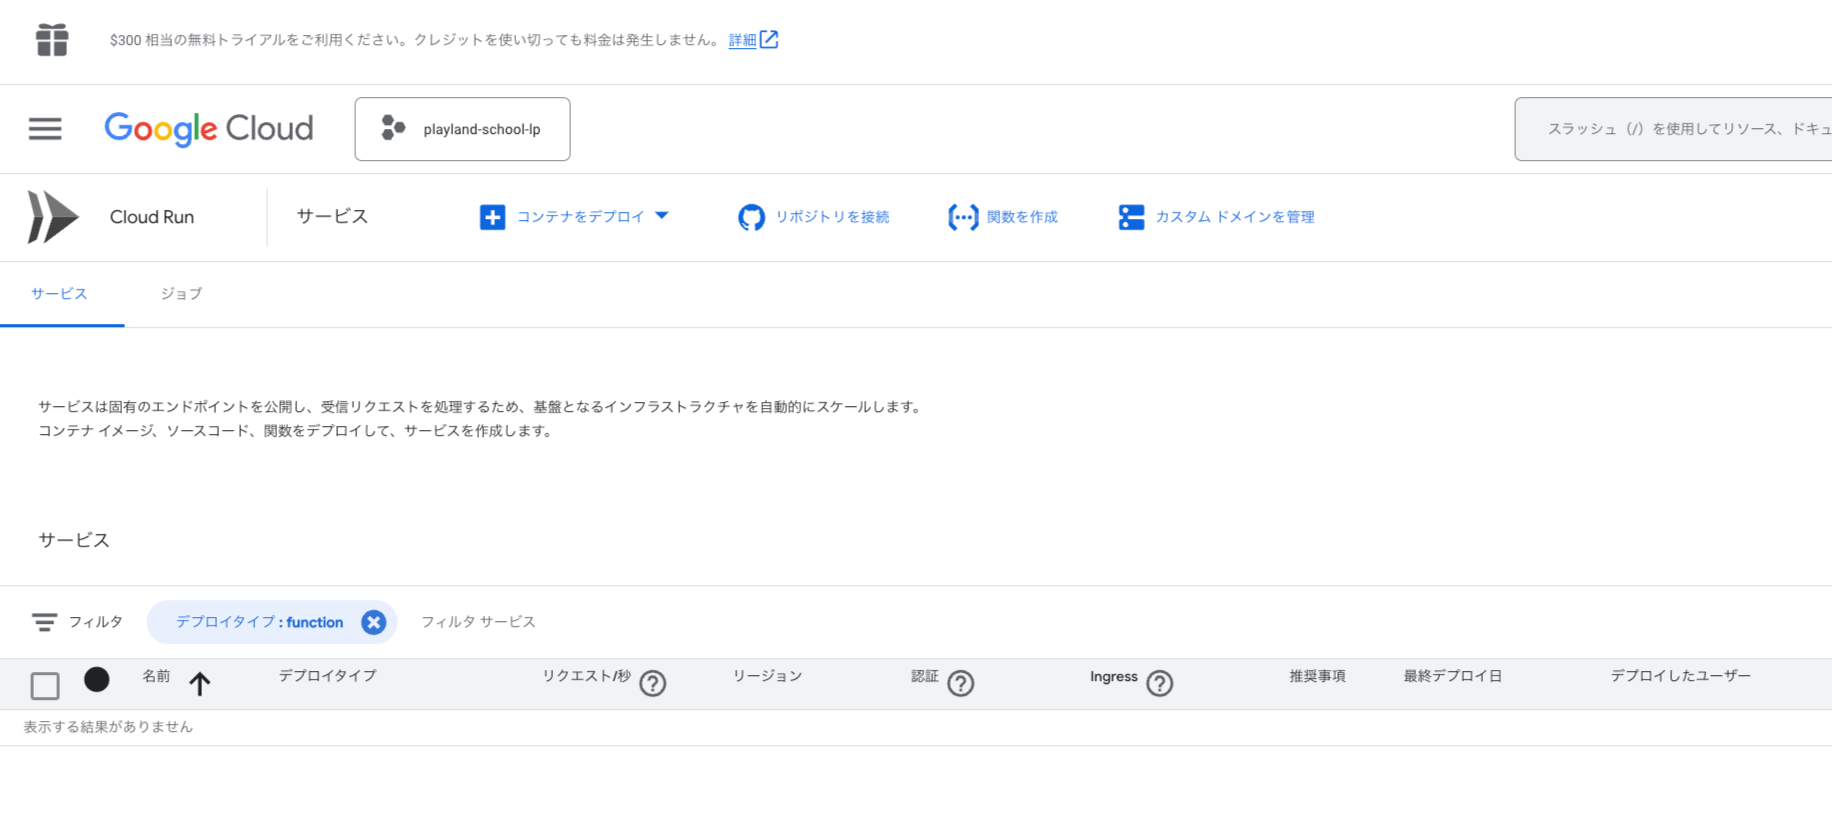
Task: Click the custom domain server icon
Action: 1131,217
